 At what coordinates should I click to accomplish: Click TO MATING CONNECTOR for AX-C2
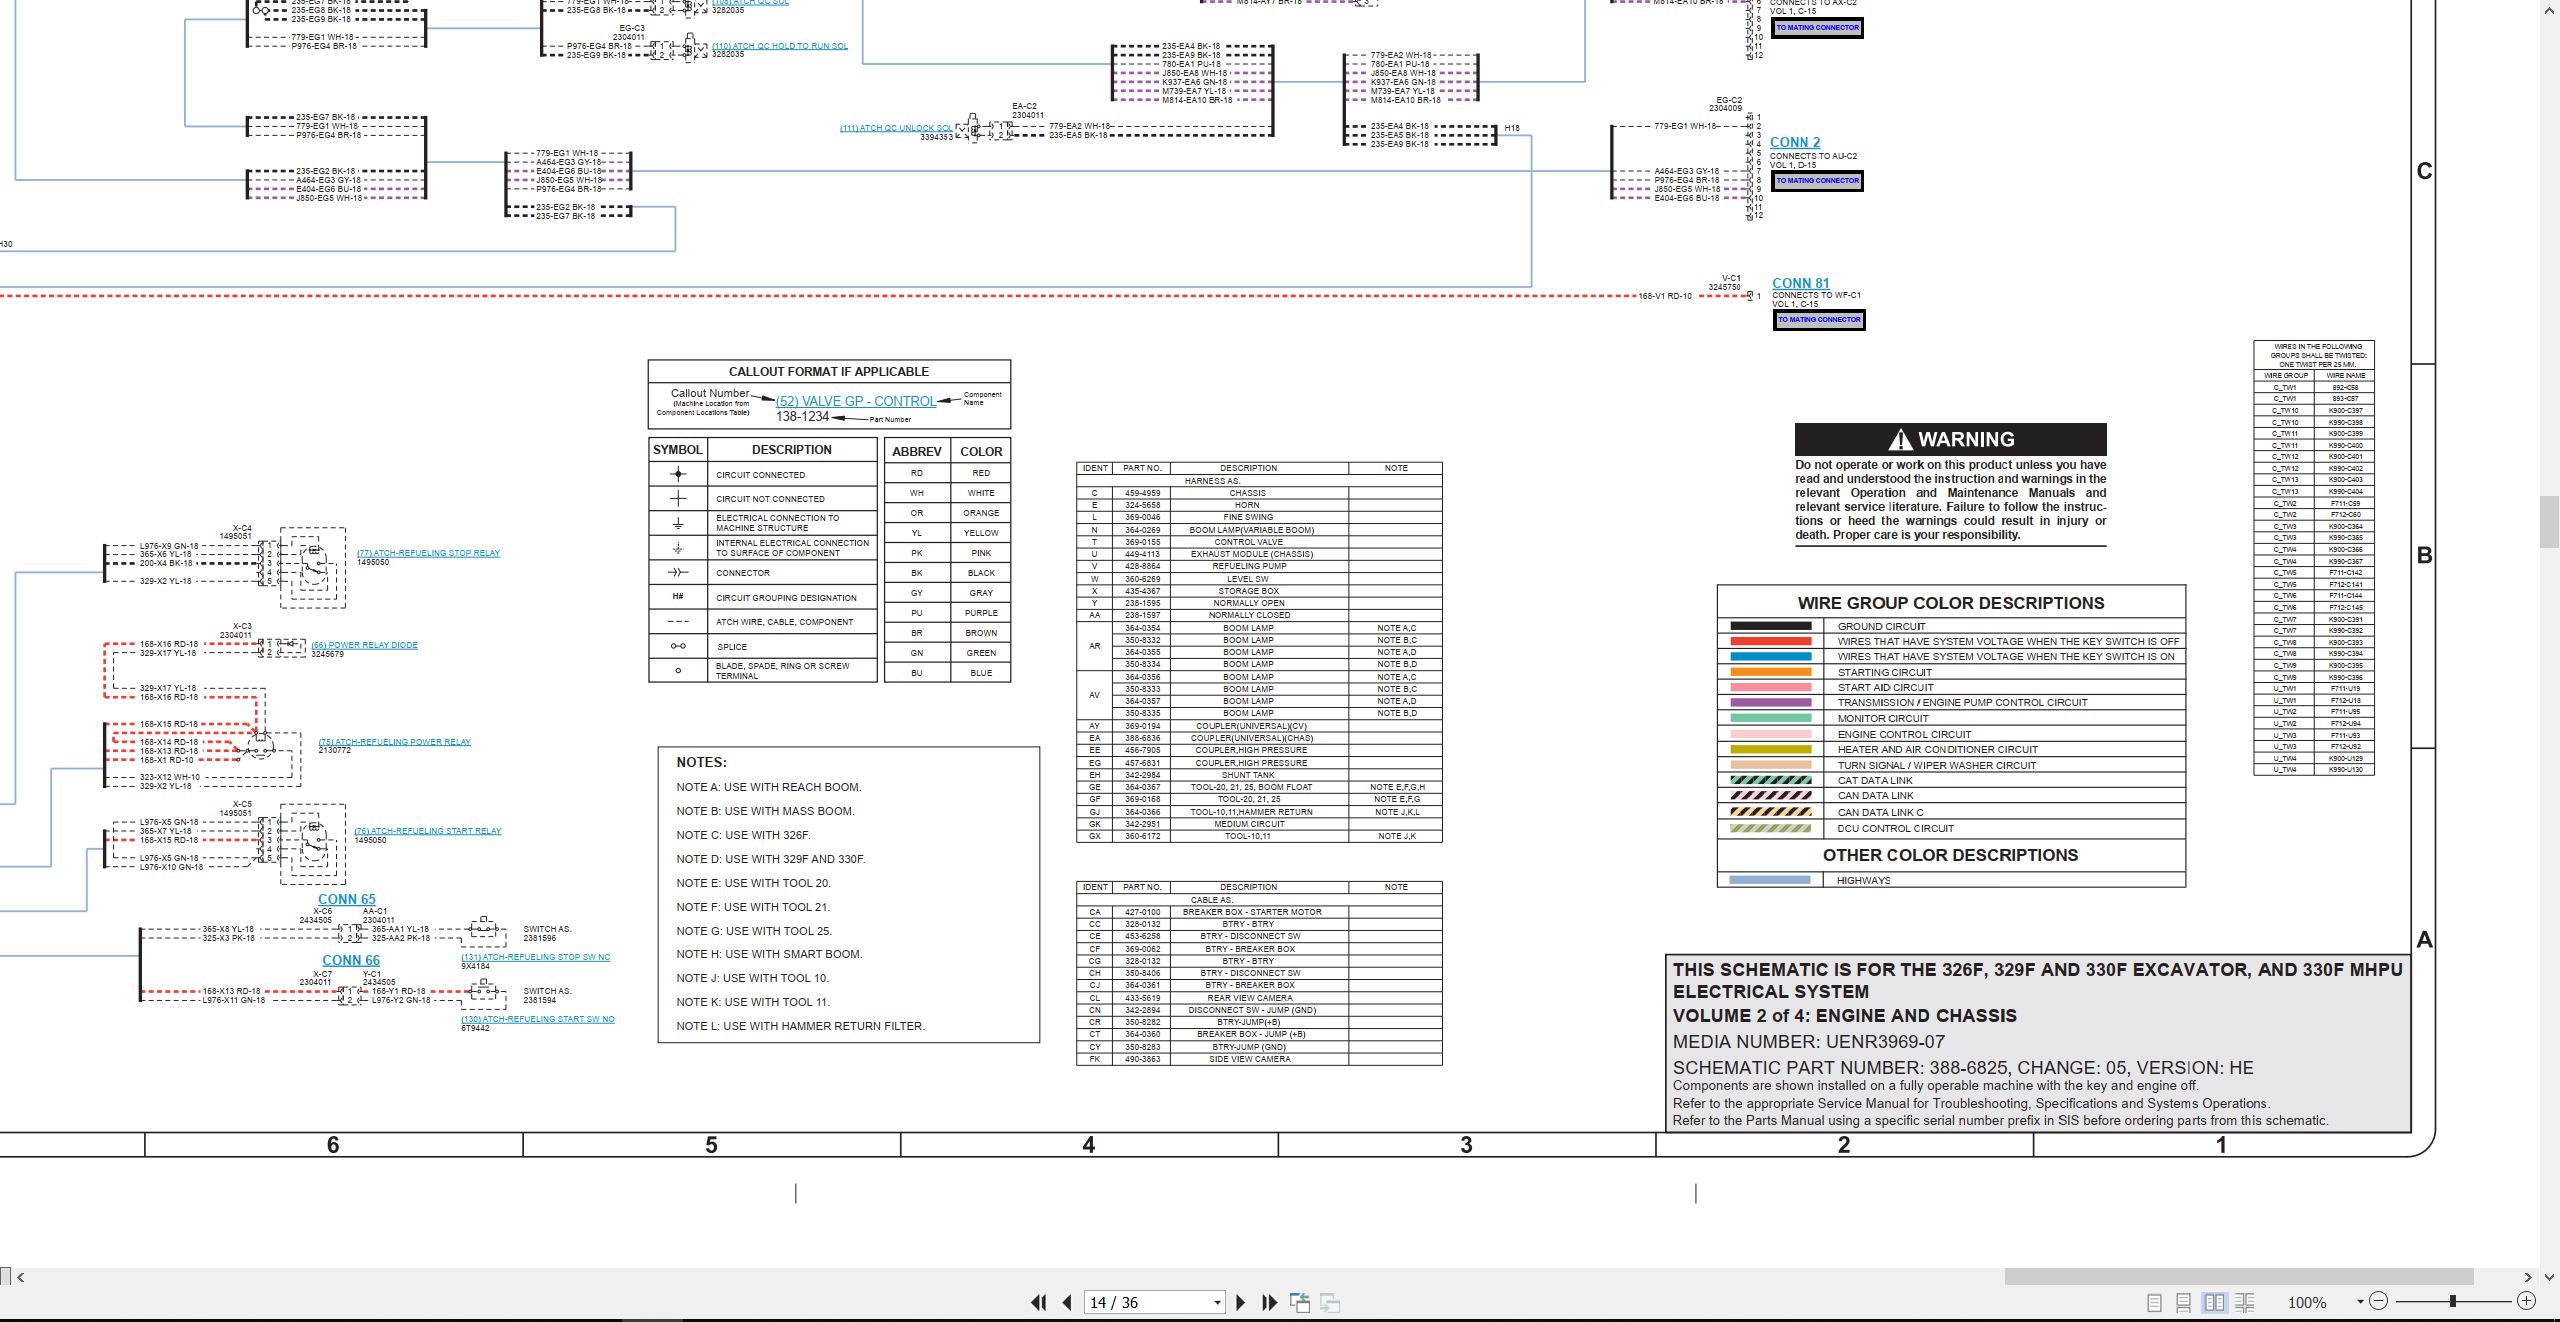click(x=1818, y=28)
